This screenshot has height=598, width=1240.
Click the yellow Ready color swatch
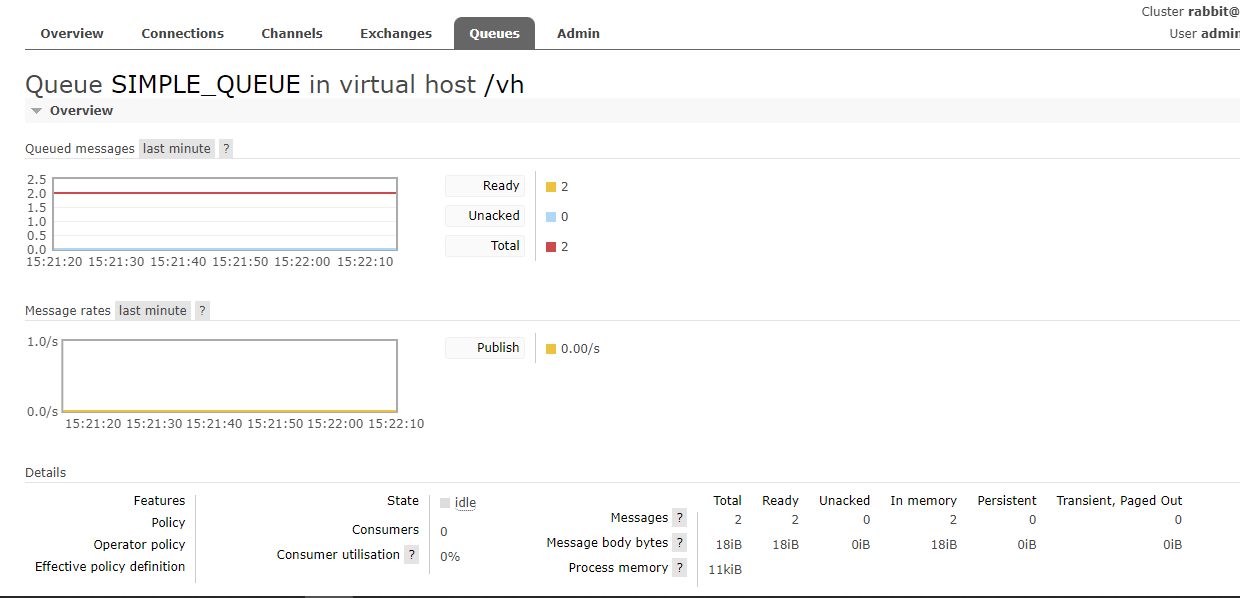551,187
